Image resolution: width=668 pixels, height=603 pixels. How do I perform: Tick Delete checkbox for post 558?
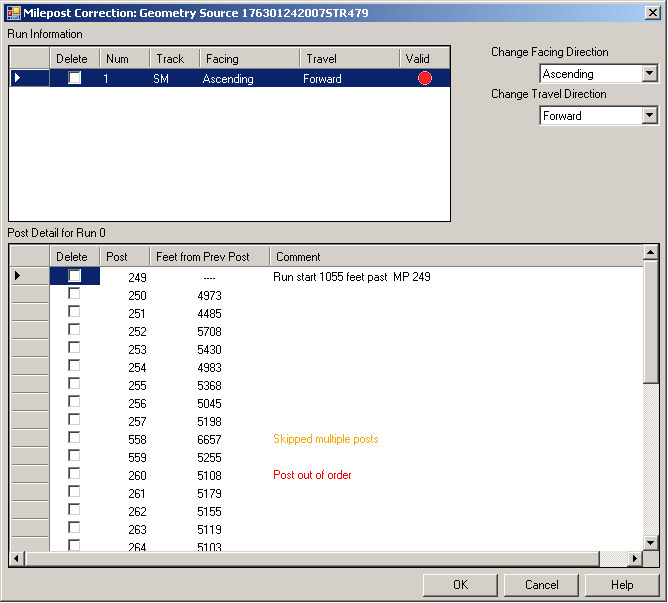point(74,438)
